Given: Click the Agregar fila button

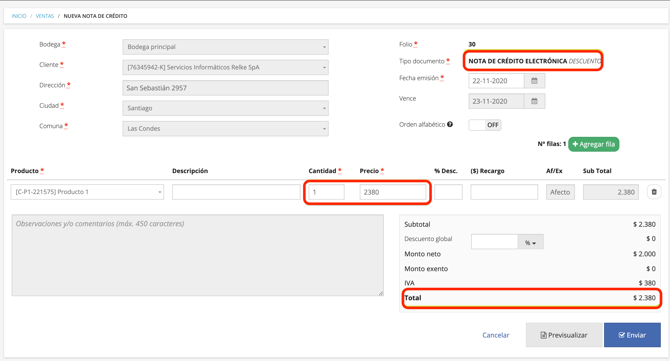Looking at the screenshot, I should [x=594, y=144].
